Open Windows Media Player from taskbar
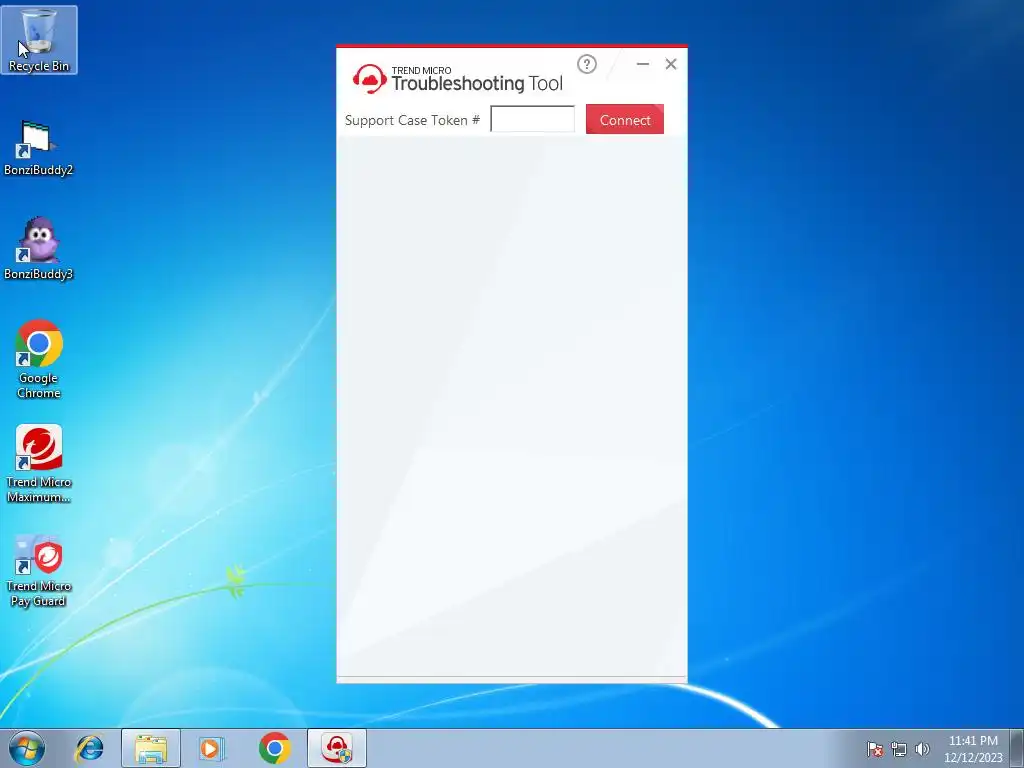This screenshot has height=768, width=1024. tap(212, 748)
